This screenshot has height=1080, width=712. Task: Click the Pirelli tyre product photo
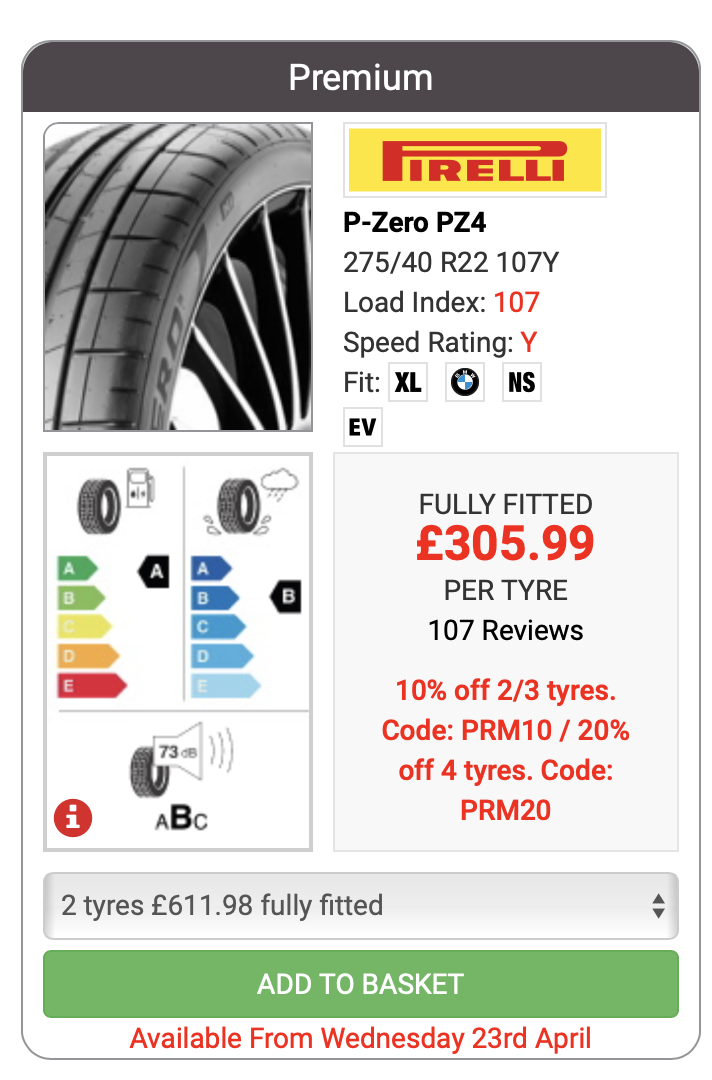coord(178,277)
